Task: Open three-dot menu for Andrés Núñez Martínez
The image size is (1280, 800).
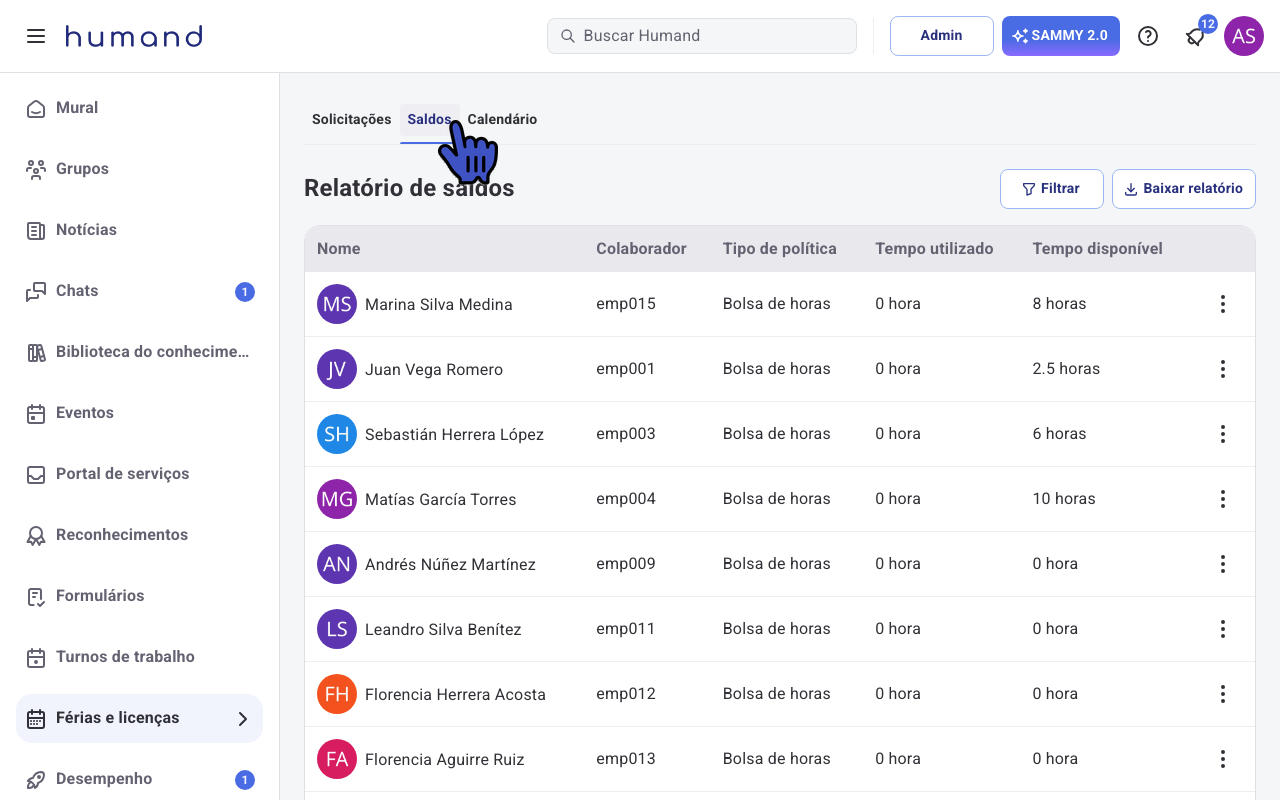Action: tap(1222, 564)
